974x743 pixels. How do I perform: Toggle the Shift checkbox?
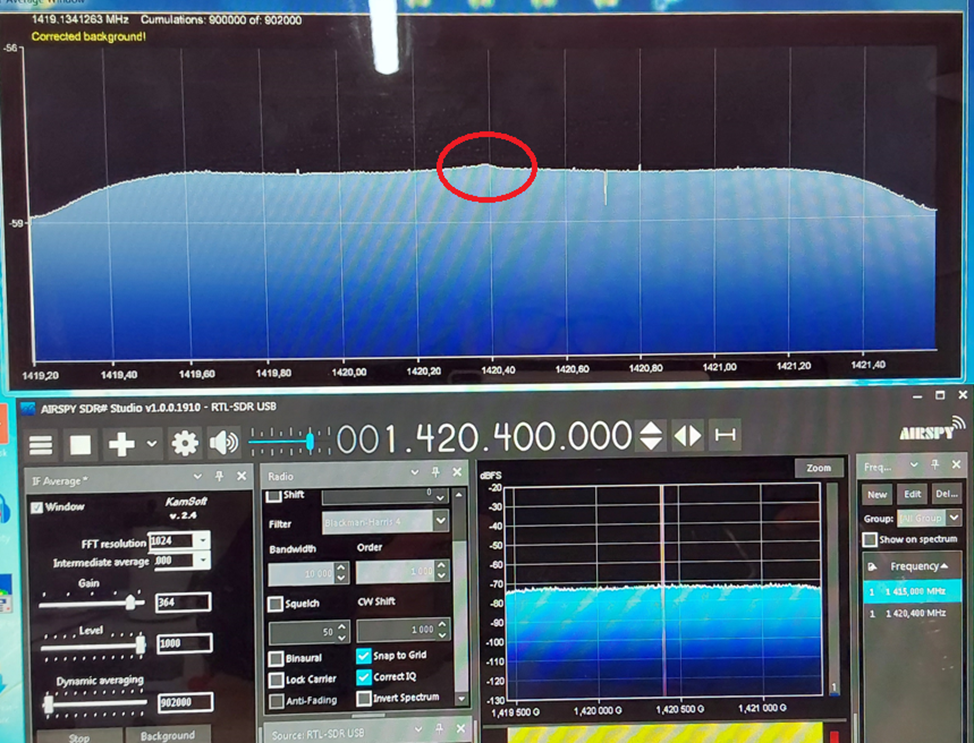[273, 496]
